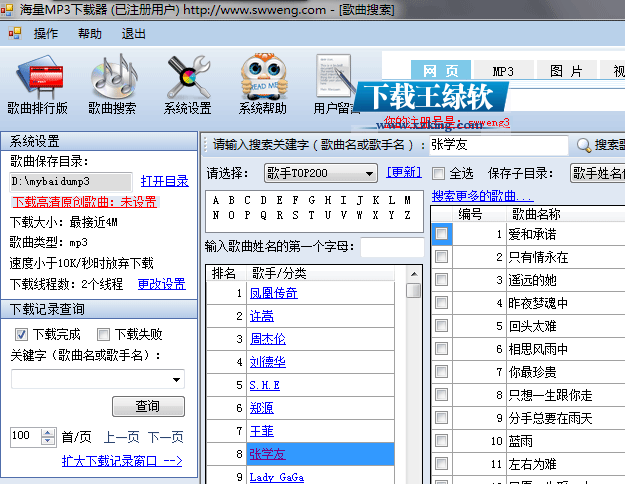Click the 排名 column header
The height and width of the screenshot is (484, 625).
224,273
